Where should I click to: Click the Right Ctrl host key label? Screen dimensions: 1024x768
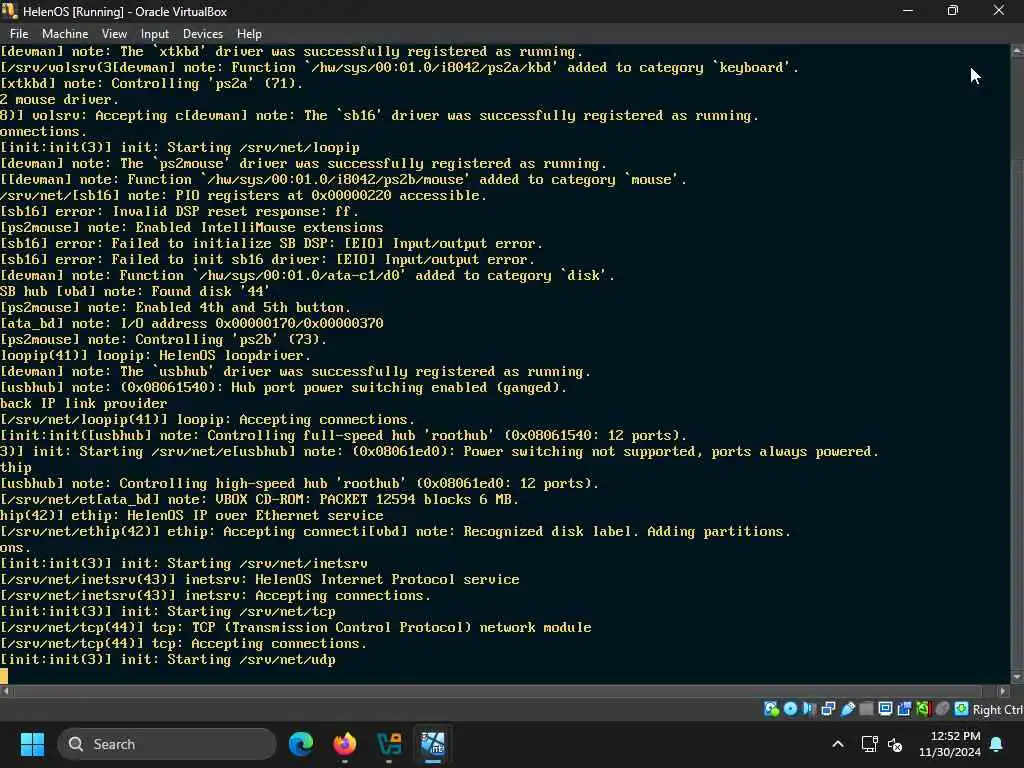[x=997, y=709]
